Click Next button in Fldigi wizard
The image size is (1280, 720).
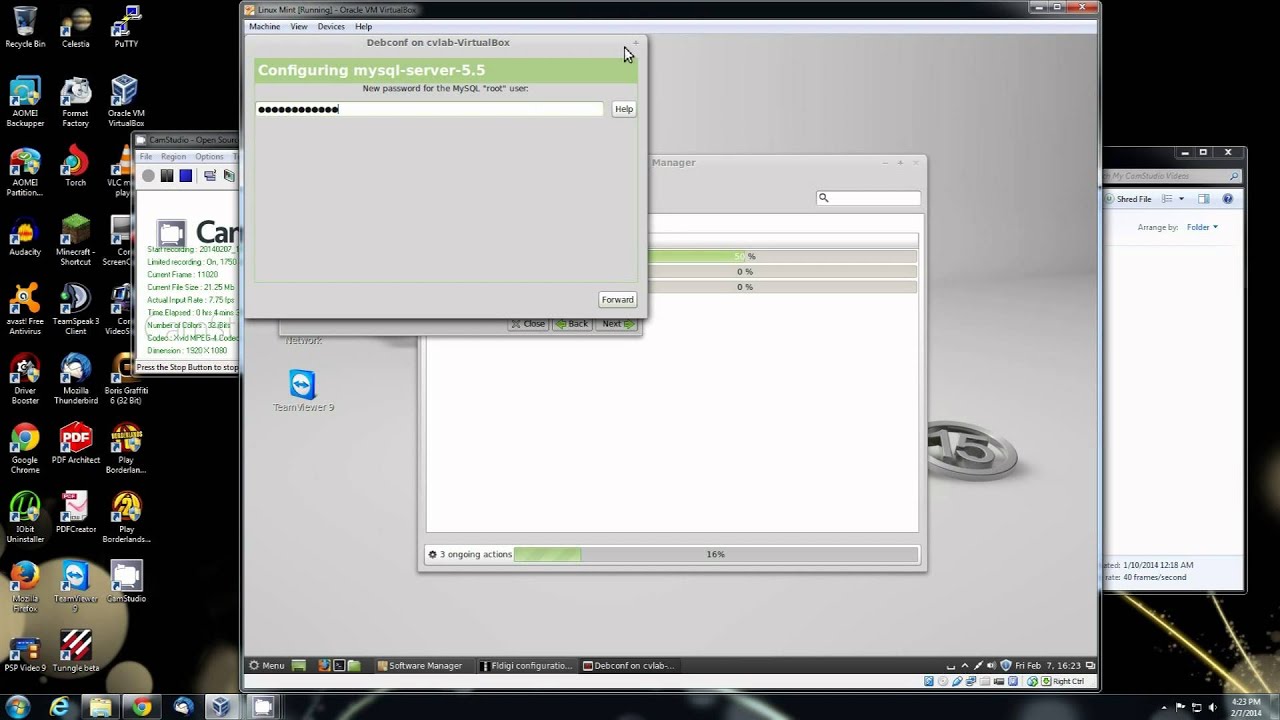pos(616,324)
